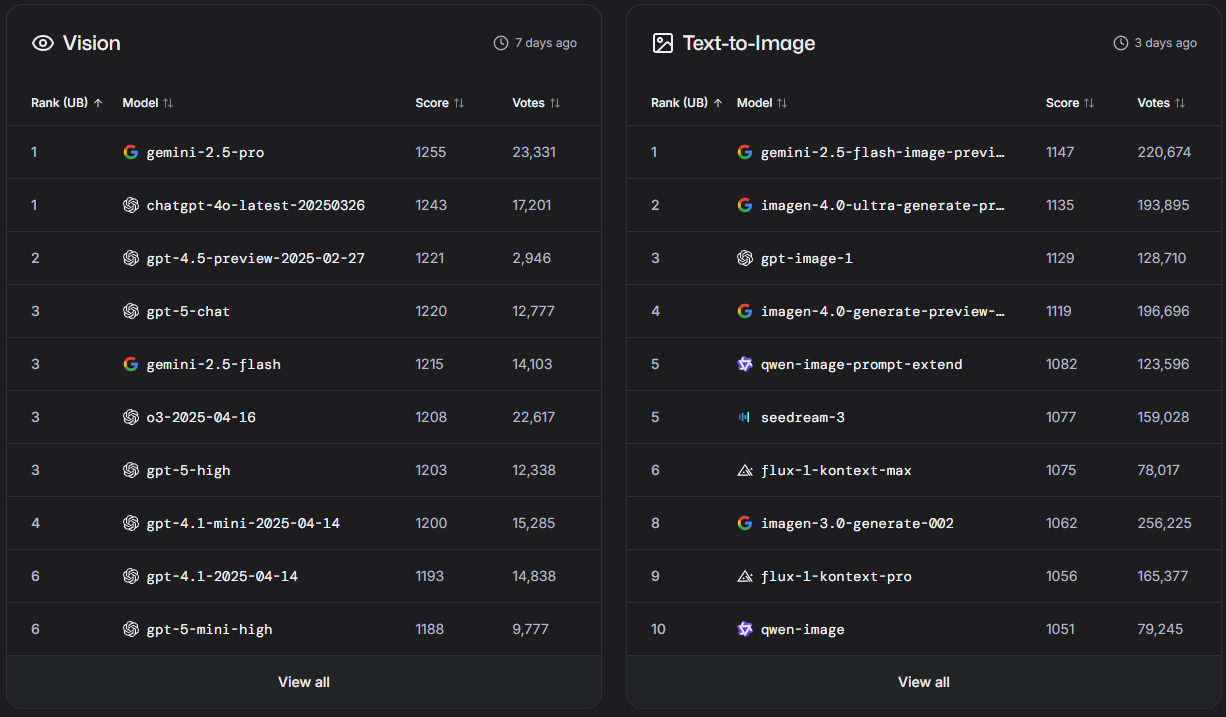Click the 220,674 votes value
The height and width of the screenshot is (717, 1226).
(x=1164, y=152)
